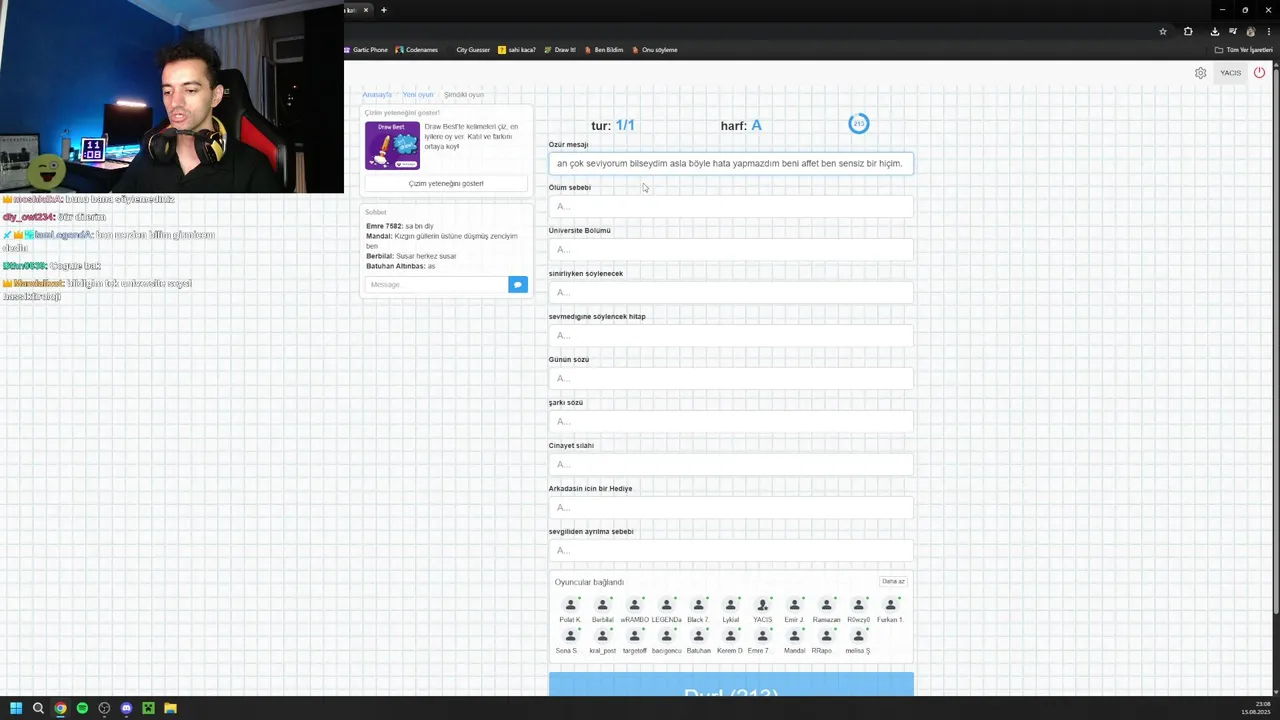Select player avatar Furkan 1.
The width and height of the screenshot is (1280, 720).
click(890, 610)
